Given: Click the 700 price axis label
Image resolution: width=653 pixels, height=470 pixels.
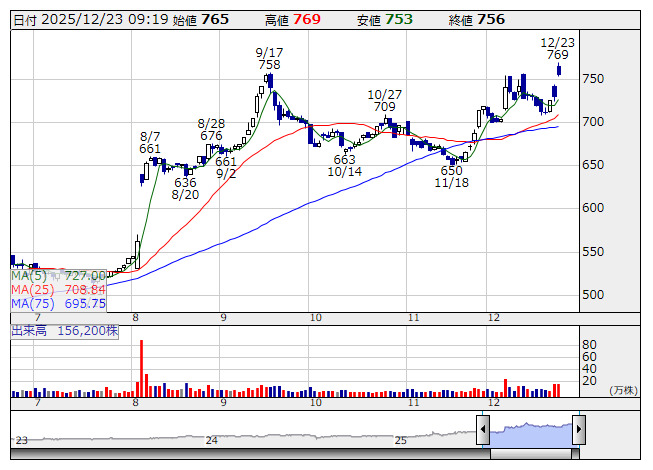Looking at the screenshot, I should pyautogui.click(x=593, y=122).
